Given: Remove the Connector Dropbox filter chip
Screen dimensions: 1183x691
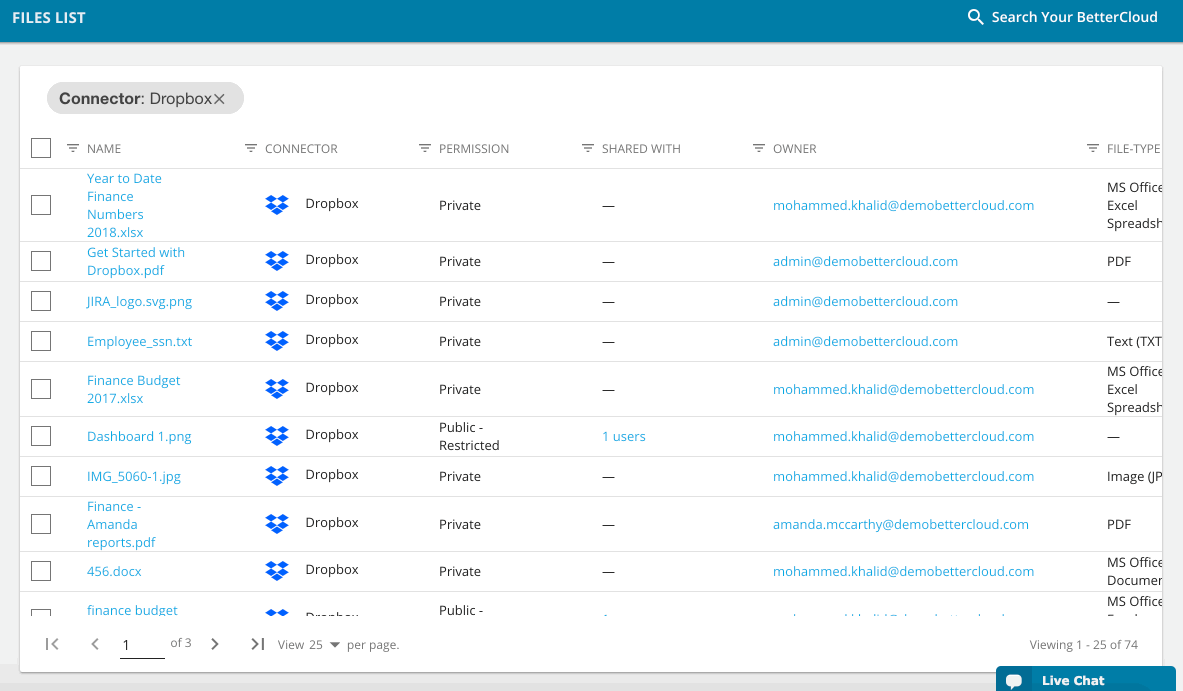Looking at the screenshot, I should pos(220,99).
